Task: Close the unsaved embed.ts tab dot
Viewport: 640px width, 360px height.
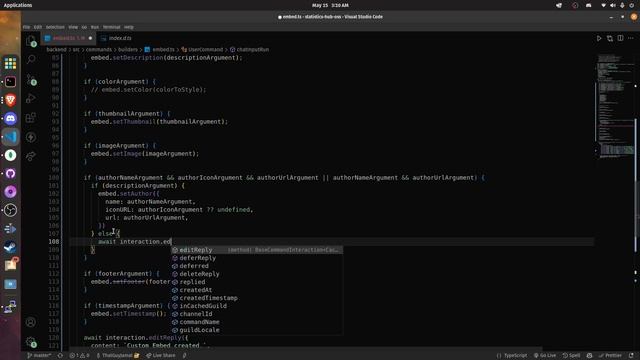Action: pos(90,38)
